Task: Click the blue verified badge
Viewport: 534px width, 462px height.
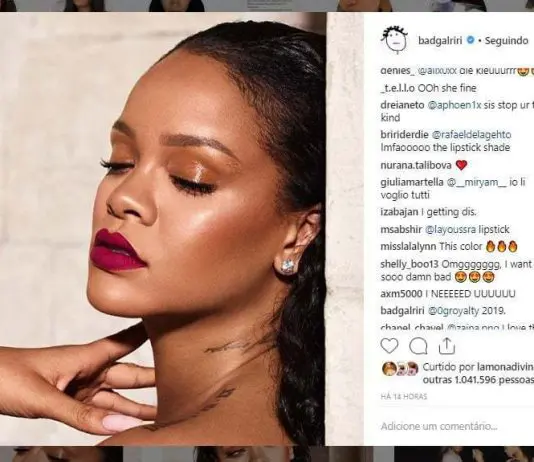Action: coord(470,40)
